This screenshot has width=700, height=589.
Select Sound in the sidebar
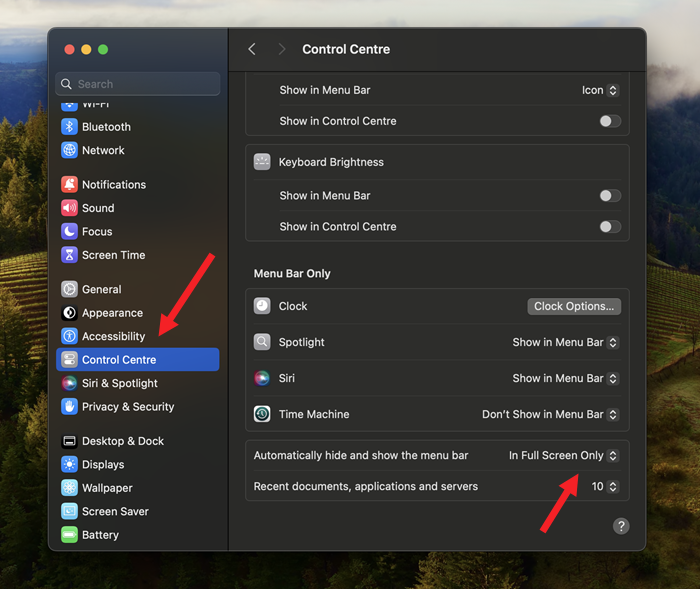click(x=138, y=208)
